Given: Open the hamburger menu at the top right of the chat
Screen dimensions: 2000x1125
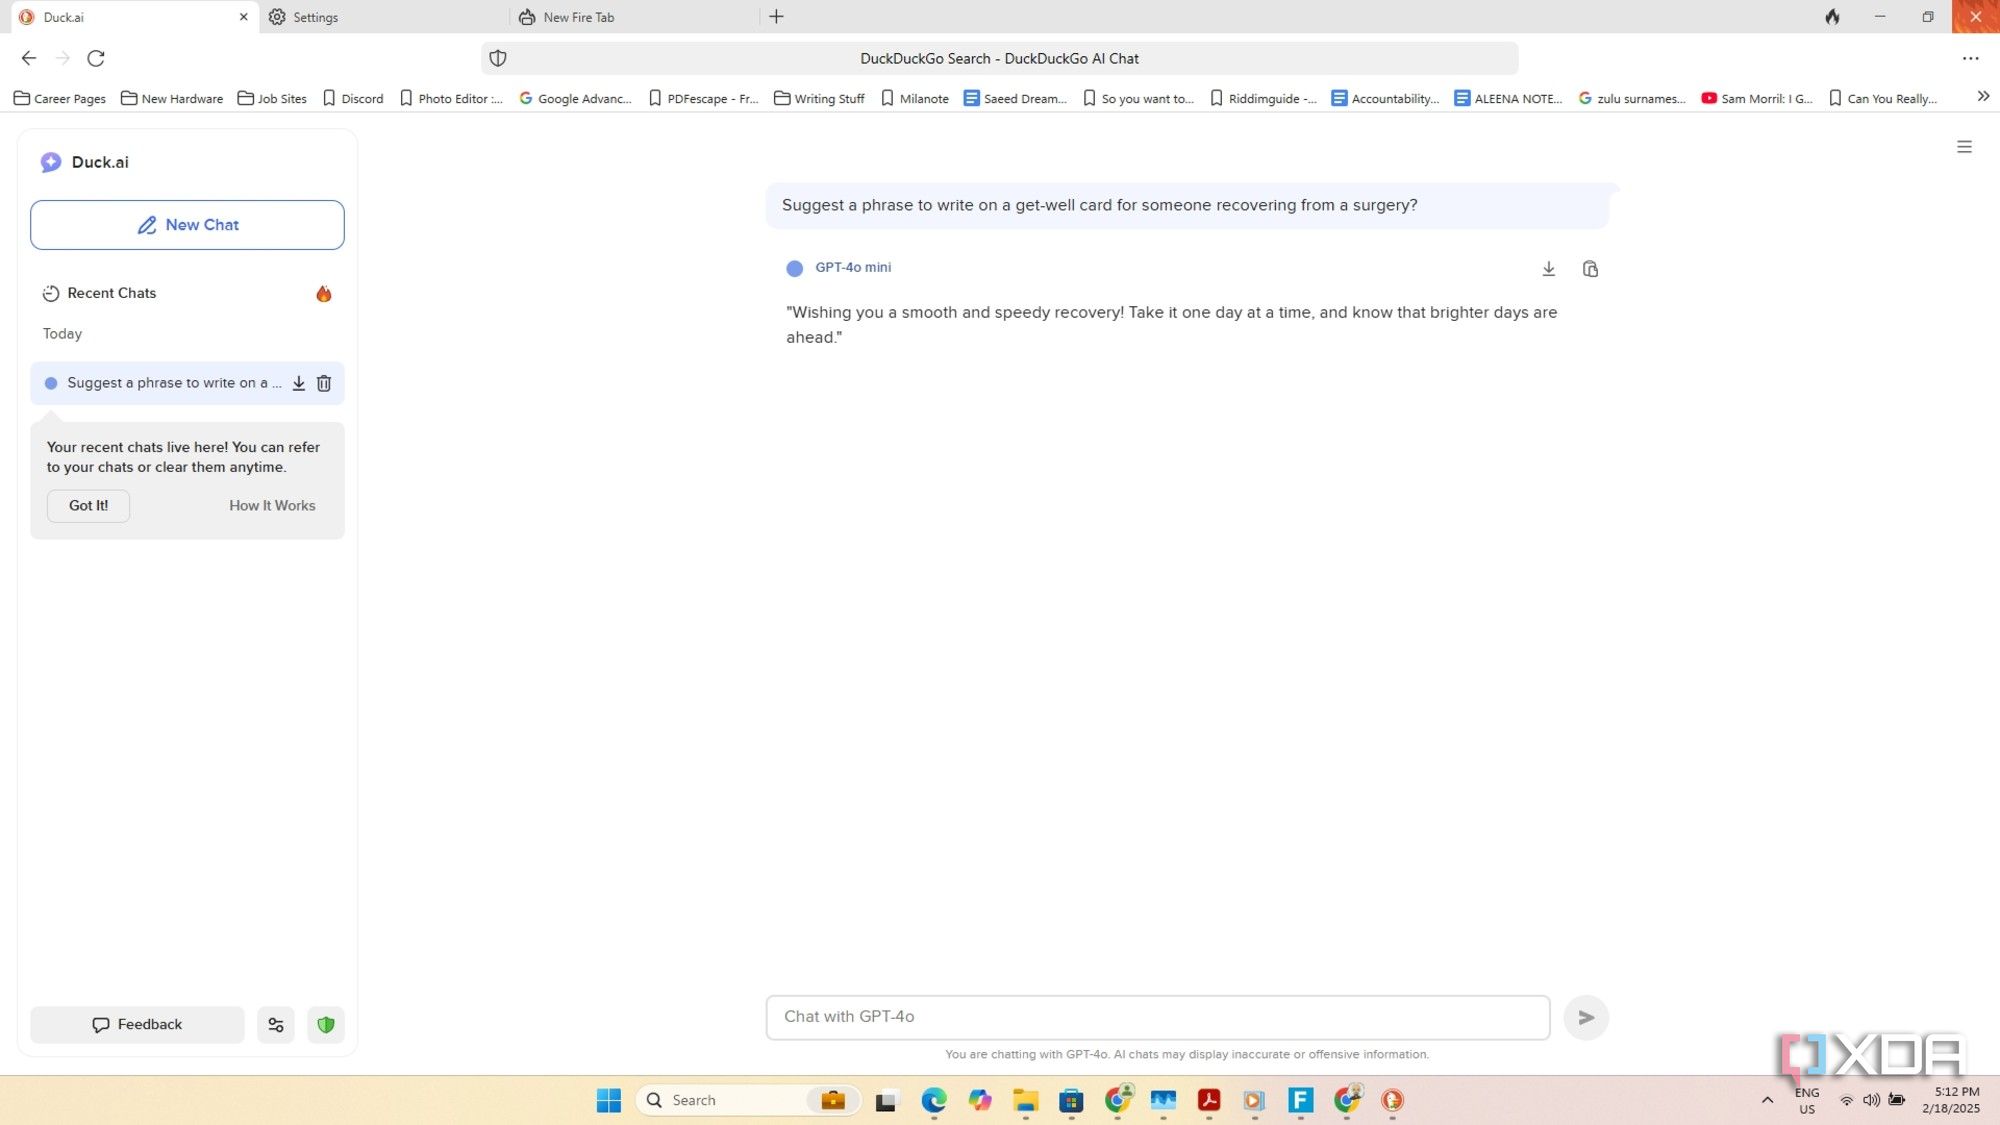Looking at the screenshot, I should click(1964, 147).
